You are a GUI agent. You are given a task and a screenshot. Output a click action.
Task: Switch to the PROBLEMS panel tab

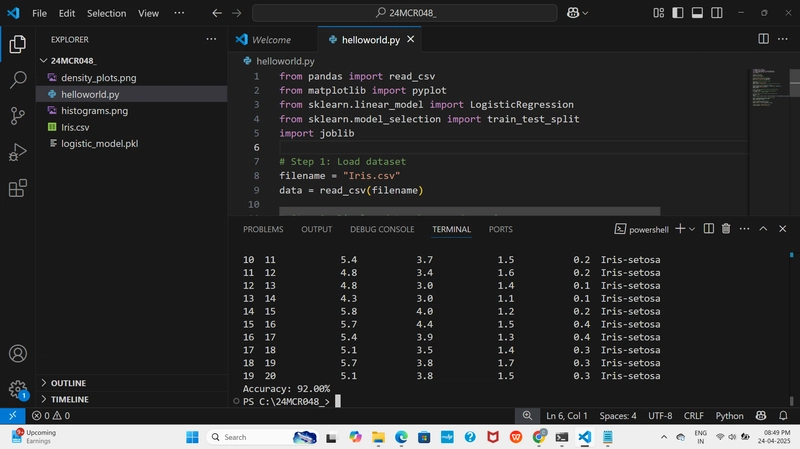(263, 229)
